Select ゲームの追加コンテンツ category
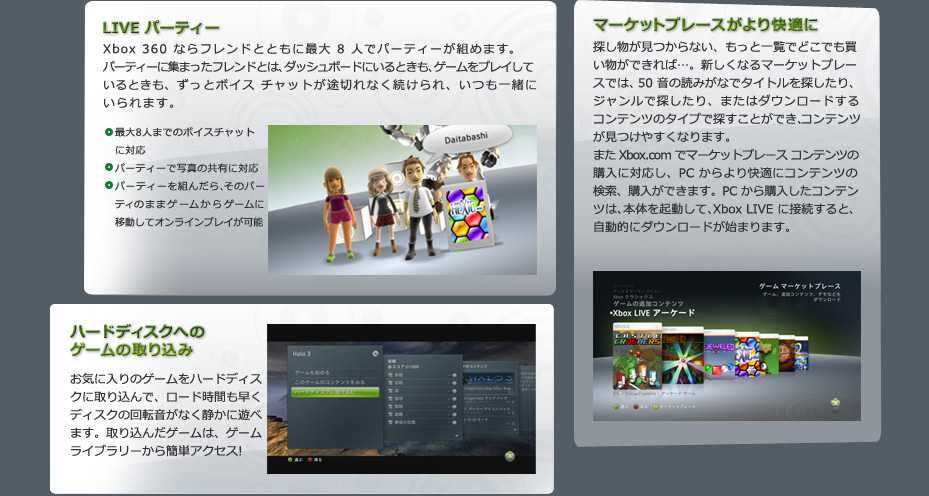 pos(648,303)
